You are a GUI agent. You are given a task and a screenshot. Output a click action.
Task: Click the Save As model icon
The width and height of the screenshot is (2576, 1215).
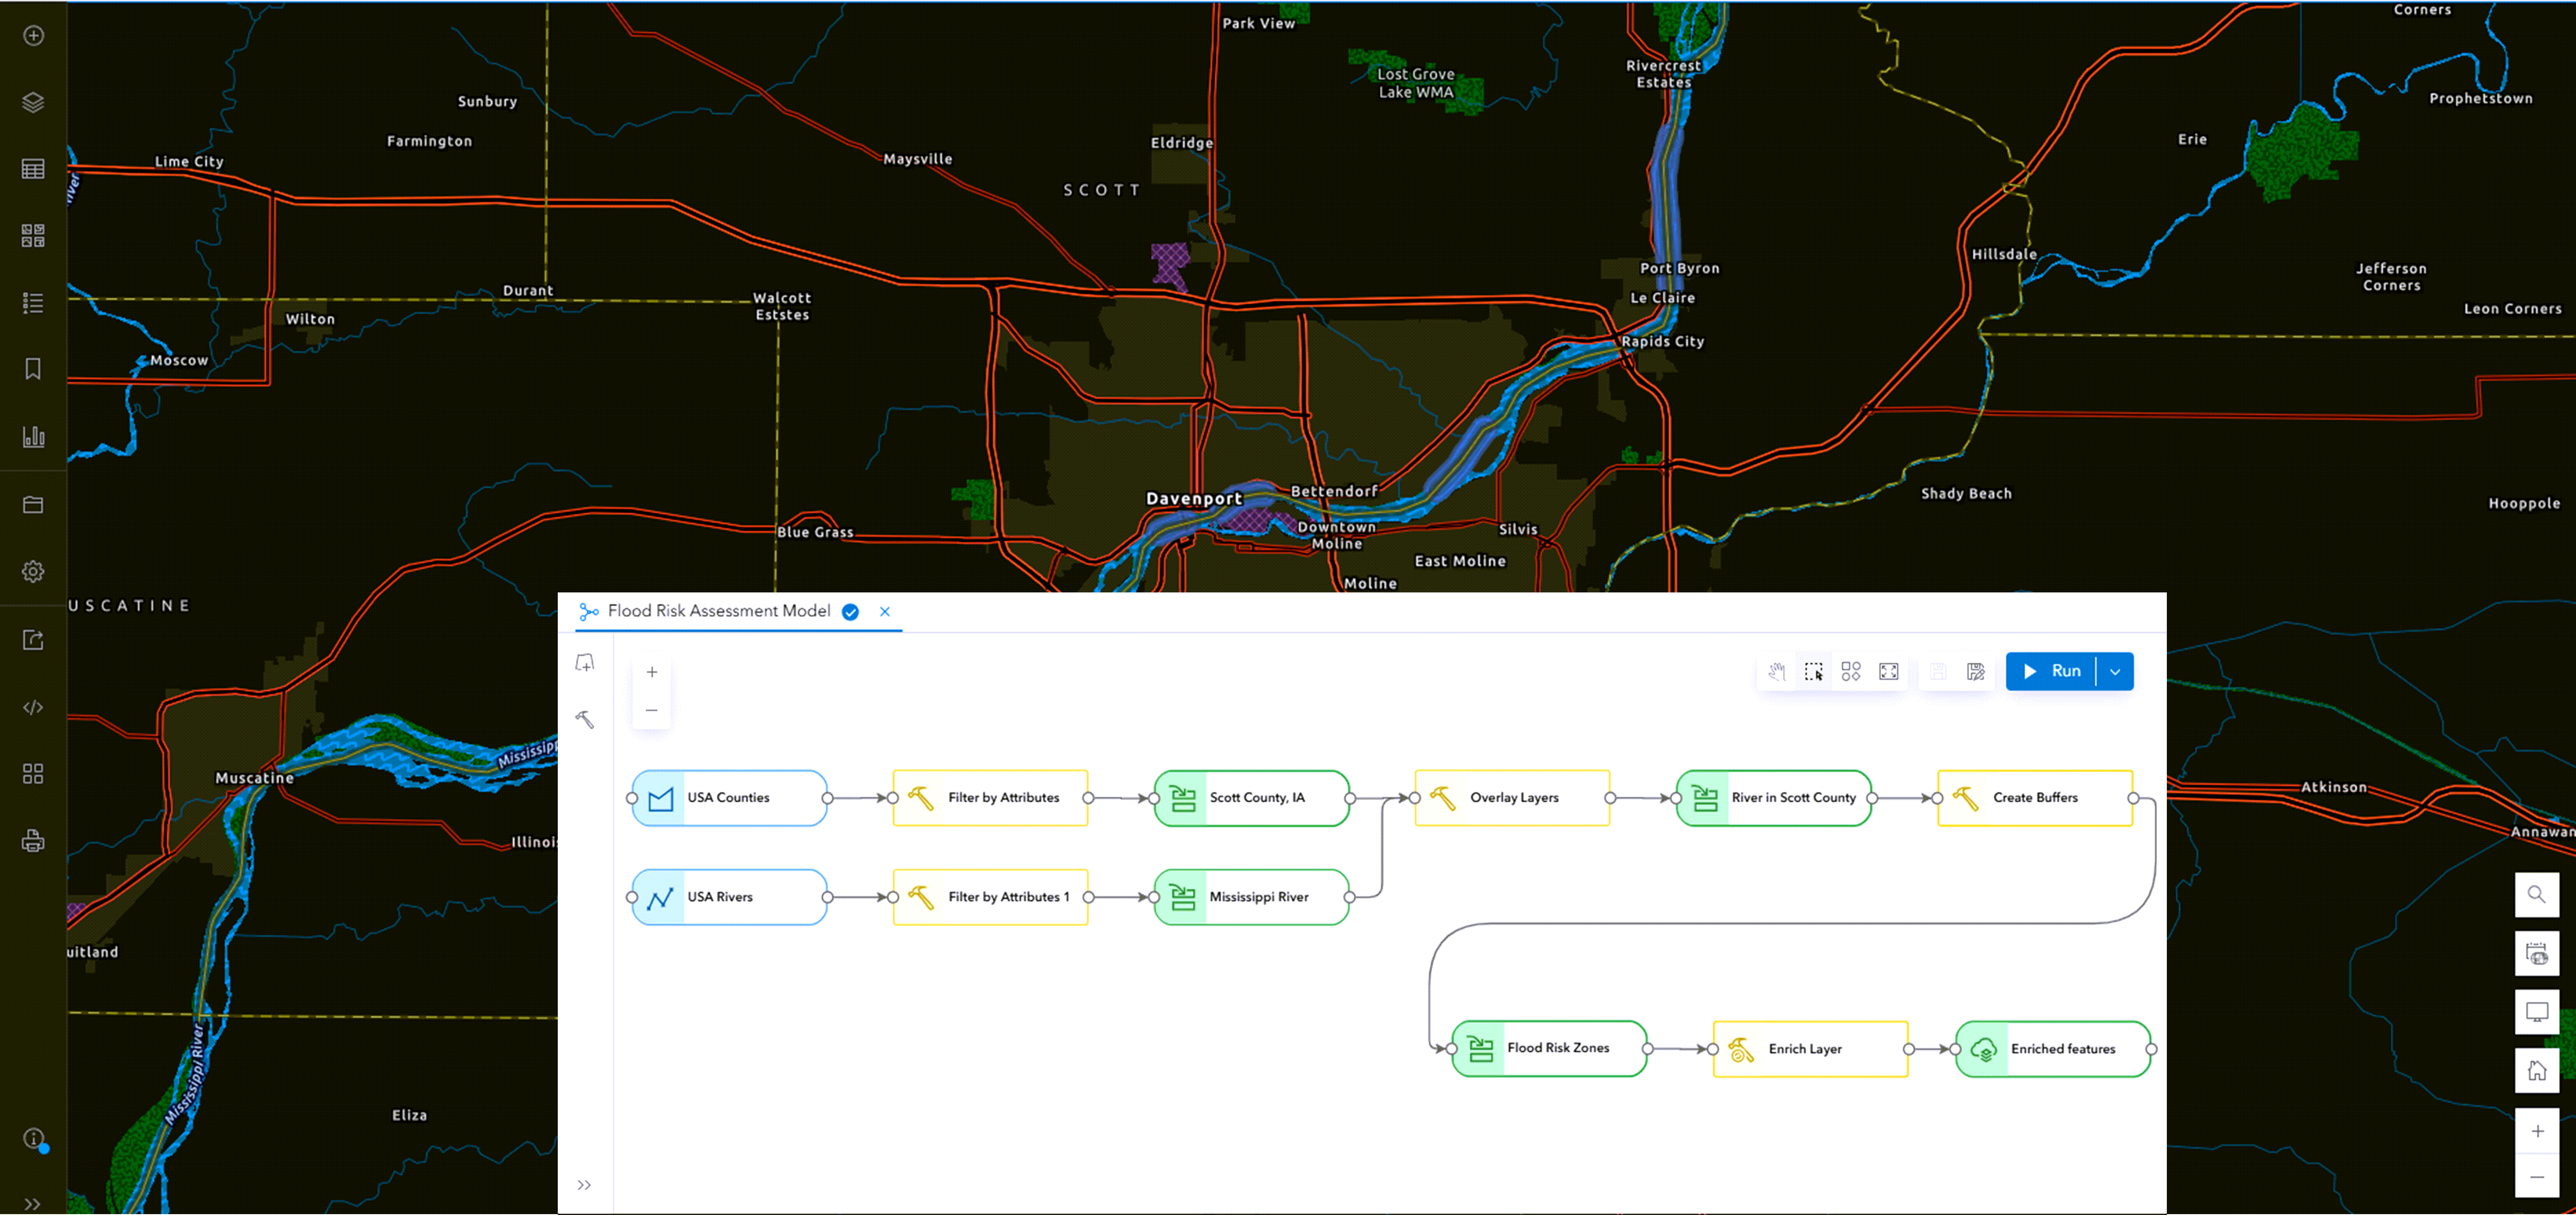1975,672
